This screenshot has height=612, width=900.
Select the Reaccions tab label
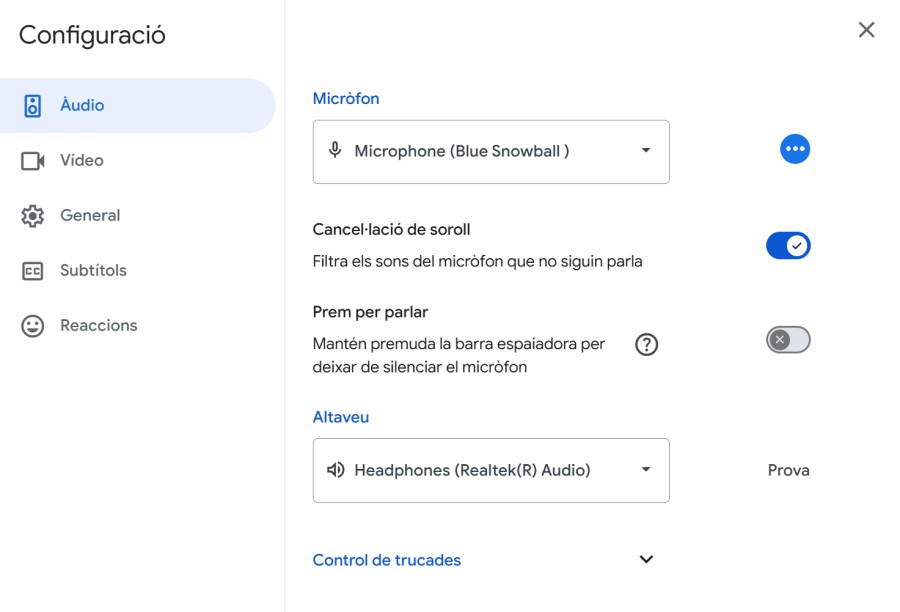point(99,326)
